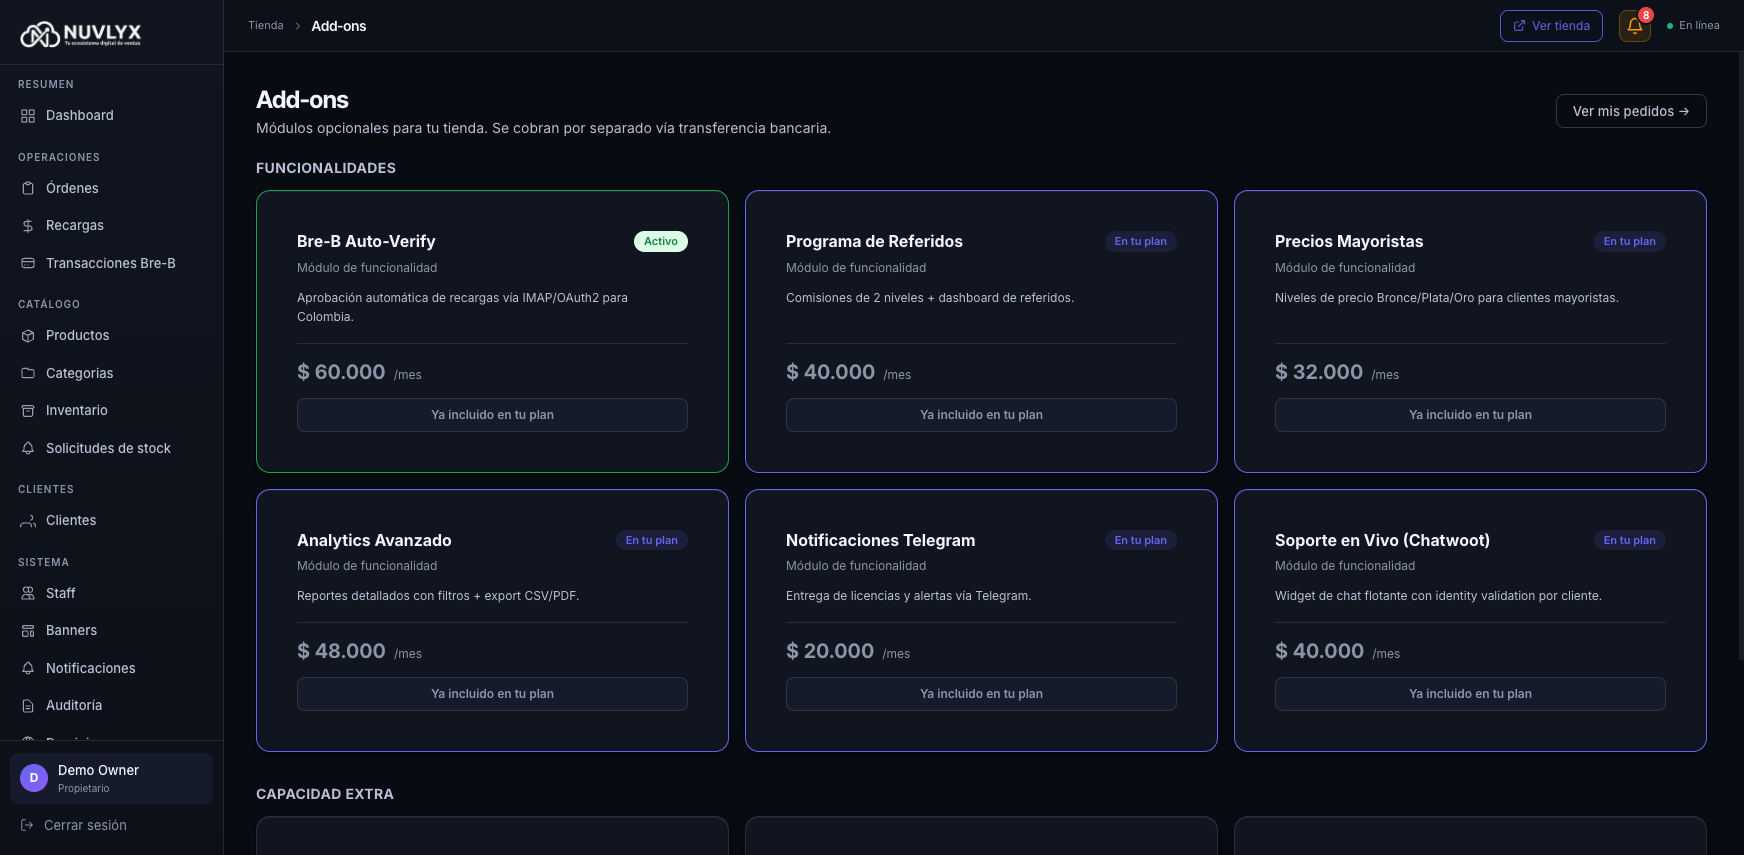Click the Recargas dollar icon
1744x855 pixels.
coord(28,226)
